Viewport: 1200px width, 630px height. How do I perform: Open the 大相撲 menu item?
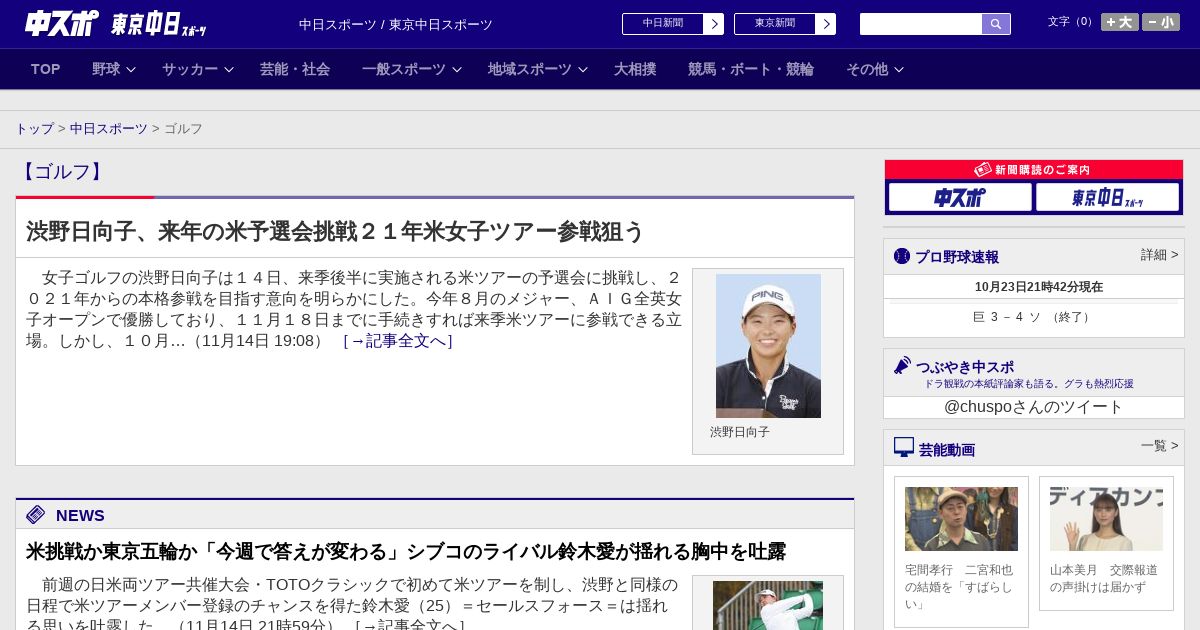(x=635, y=69)
